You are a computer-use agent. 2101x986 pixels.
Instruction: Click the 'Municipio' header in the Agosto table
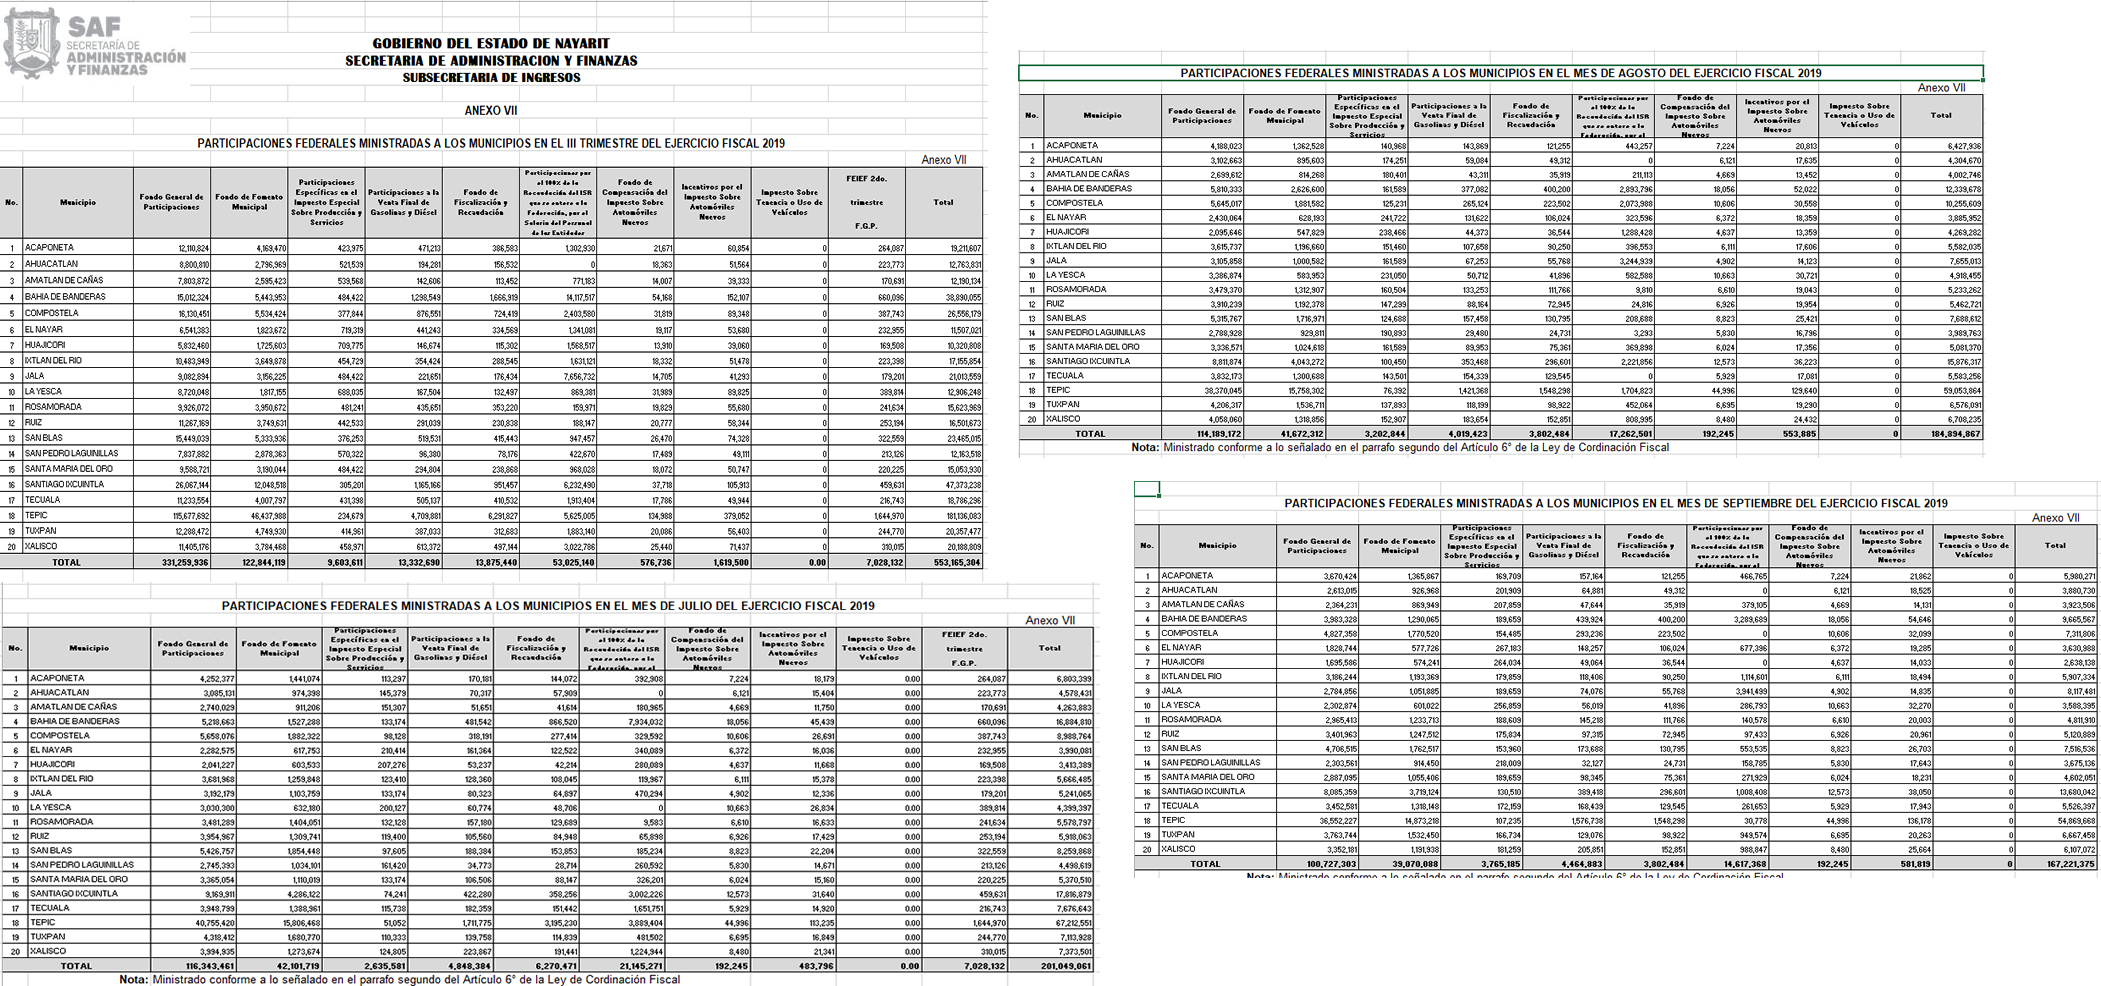[1102, 116]
